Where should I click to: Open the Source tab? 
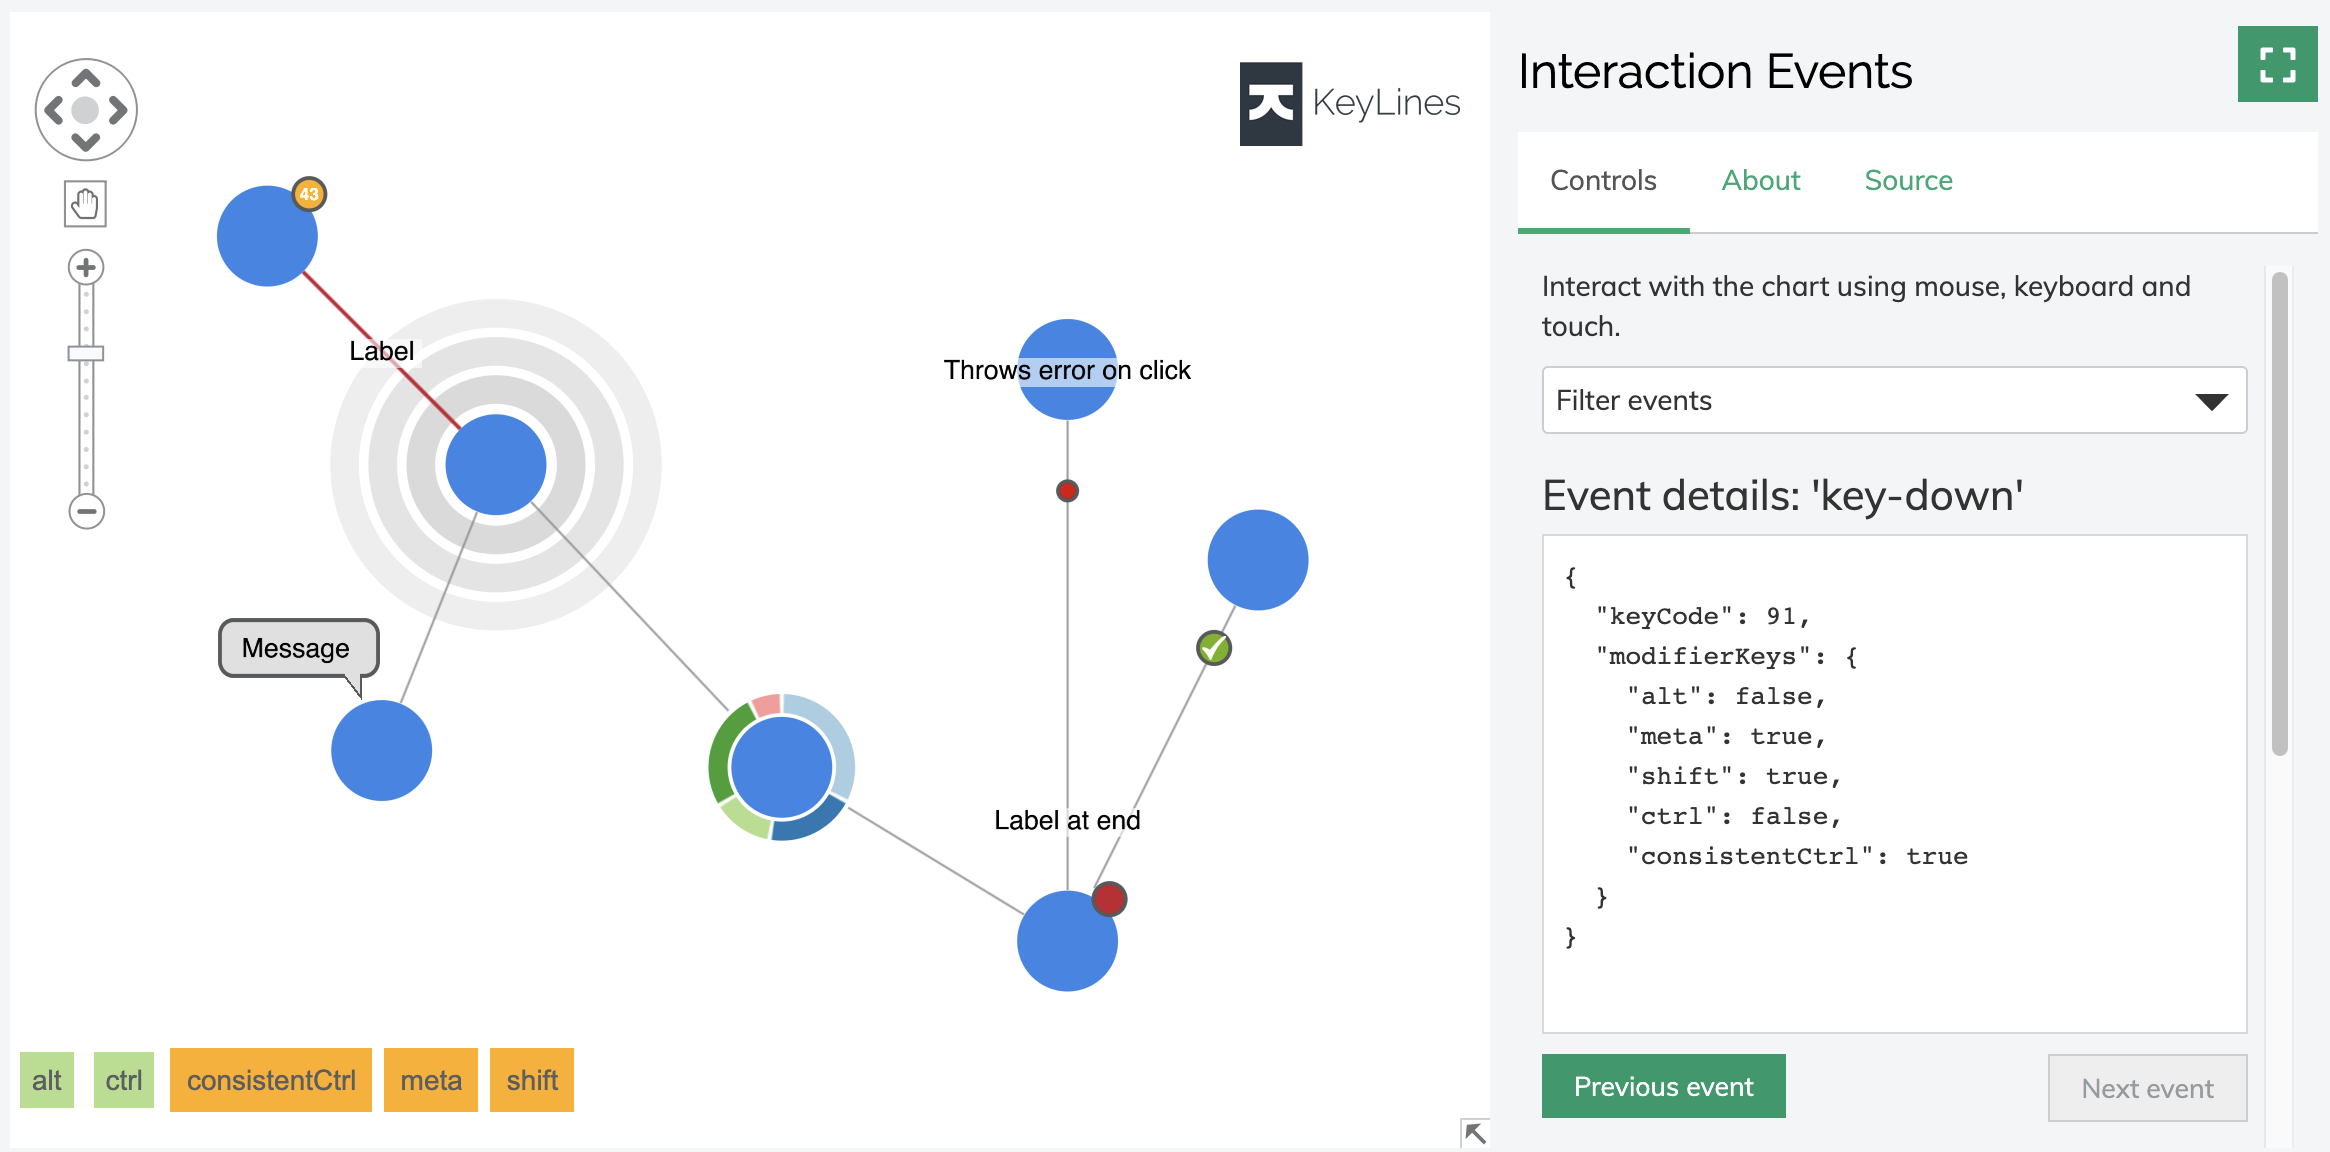[1908, 181]
